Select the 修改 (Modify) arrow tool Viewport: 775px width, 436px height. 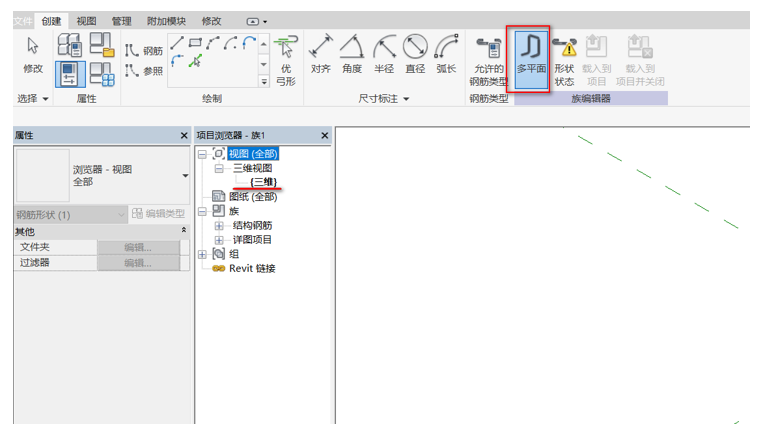coord(32,54)
